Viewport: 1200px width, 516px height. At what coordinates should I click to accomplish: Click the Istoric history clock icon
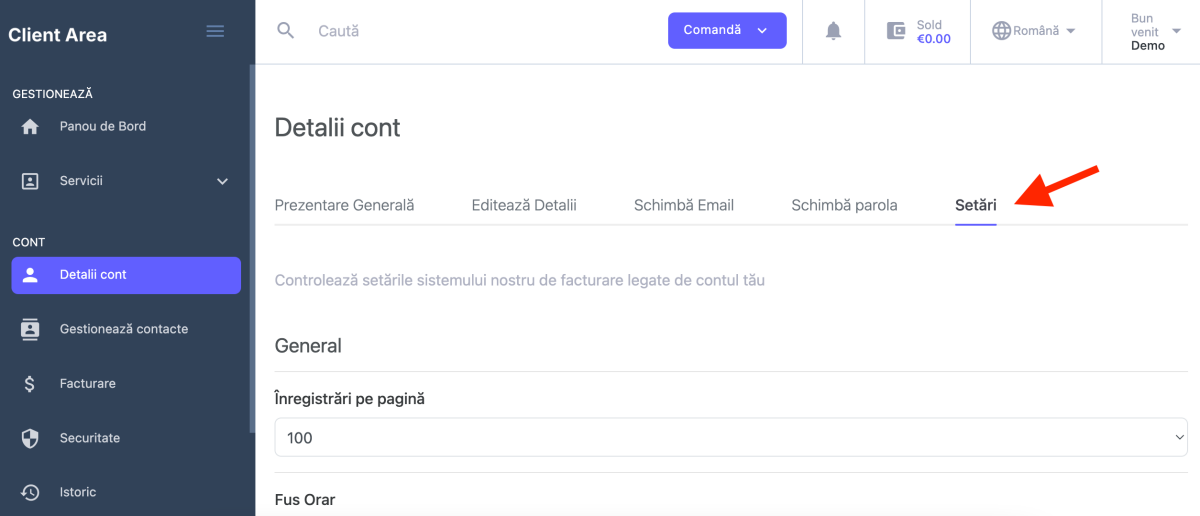tap(30, 492)
